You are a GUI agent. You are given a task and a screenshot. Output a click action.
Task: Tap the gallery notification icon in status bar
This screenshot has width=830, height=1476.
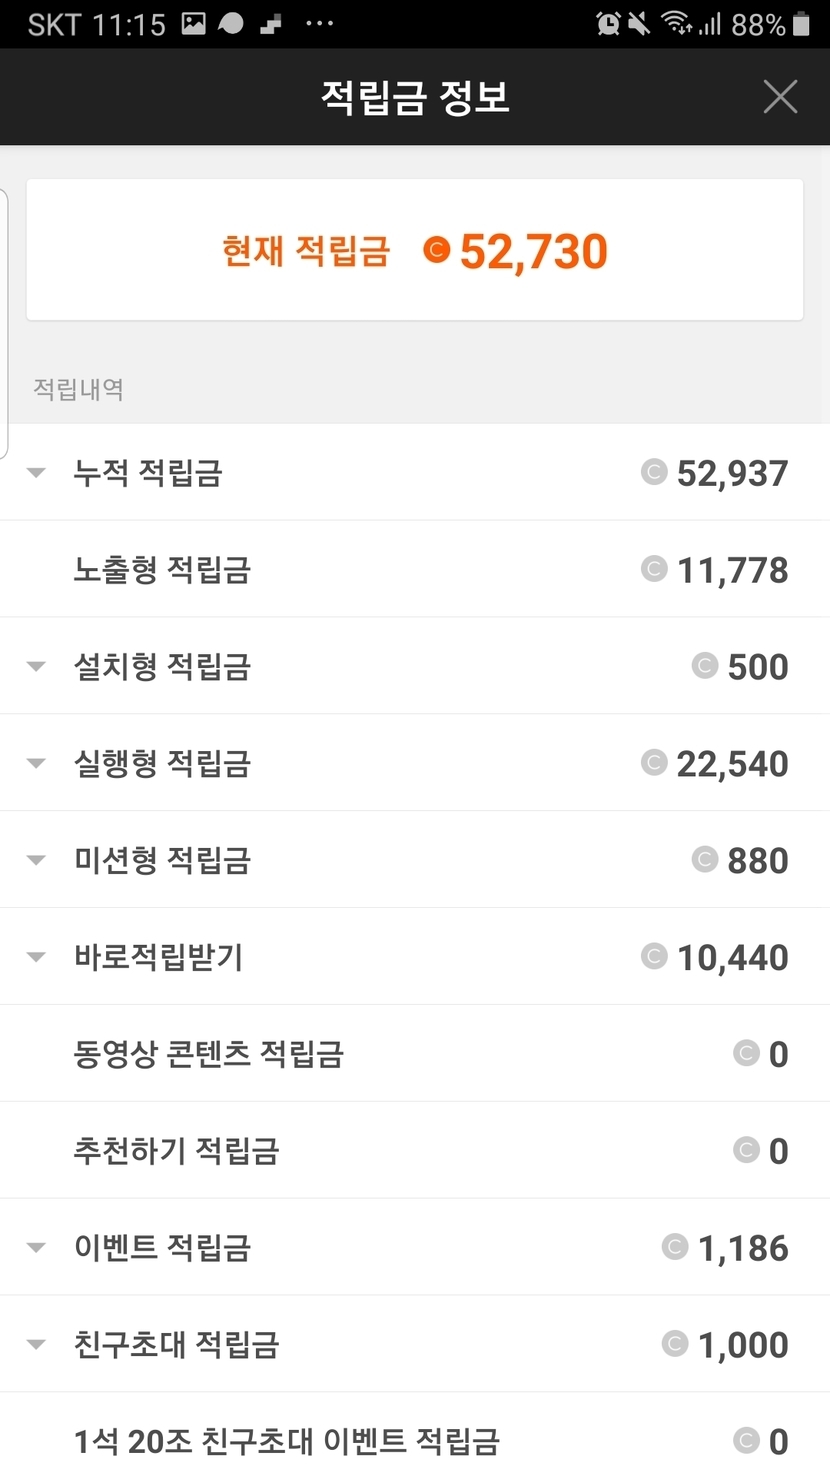pos(194,24)
